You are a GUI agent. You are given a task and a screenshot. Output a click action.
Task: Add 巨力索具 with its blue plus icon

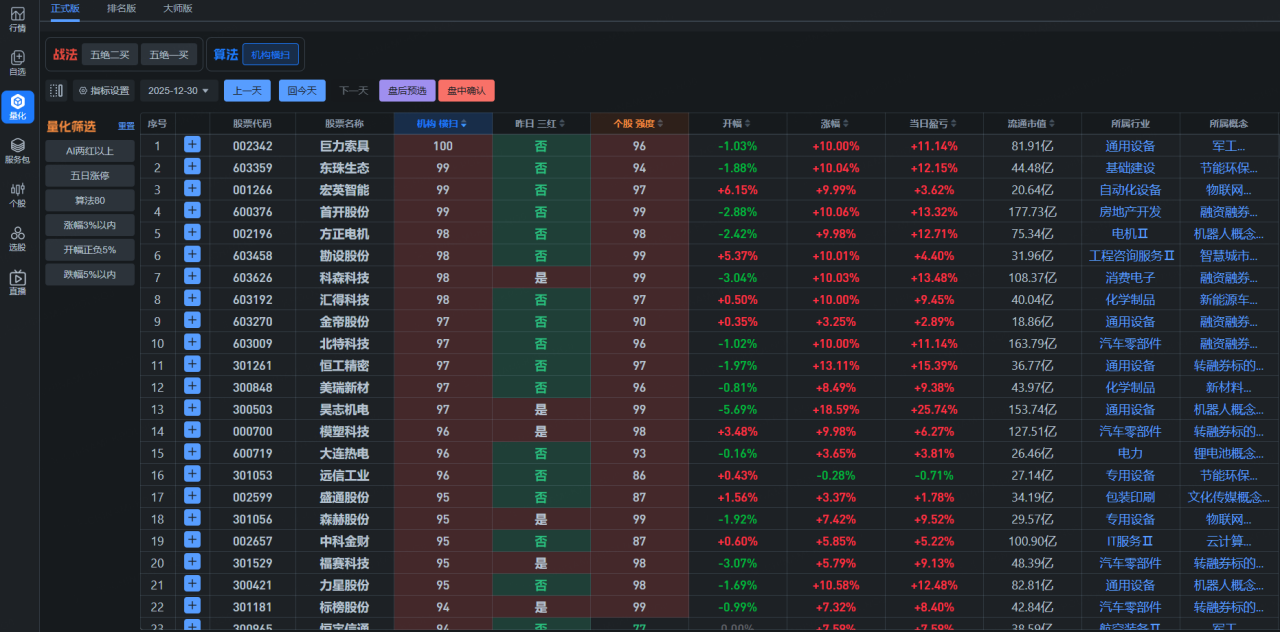tap(192, 145)
